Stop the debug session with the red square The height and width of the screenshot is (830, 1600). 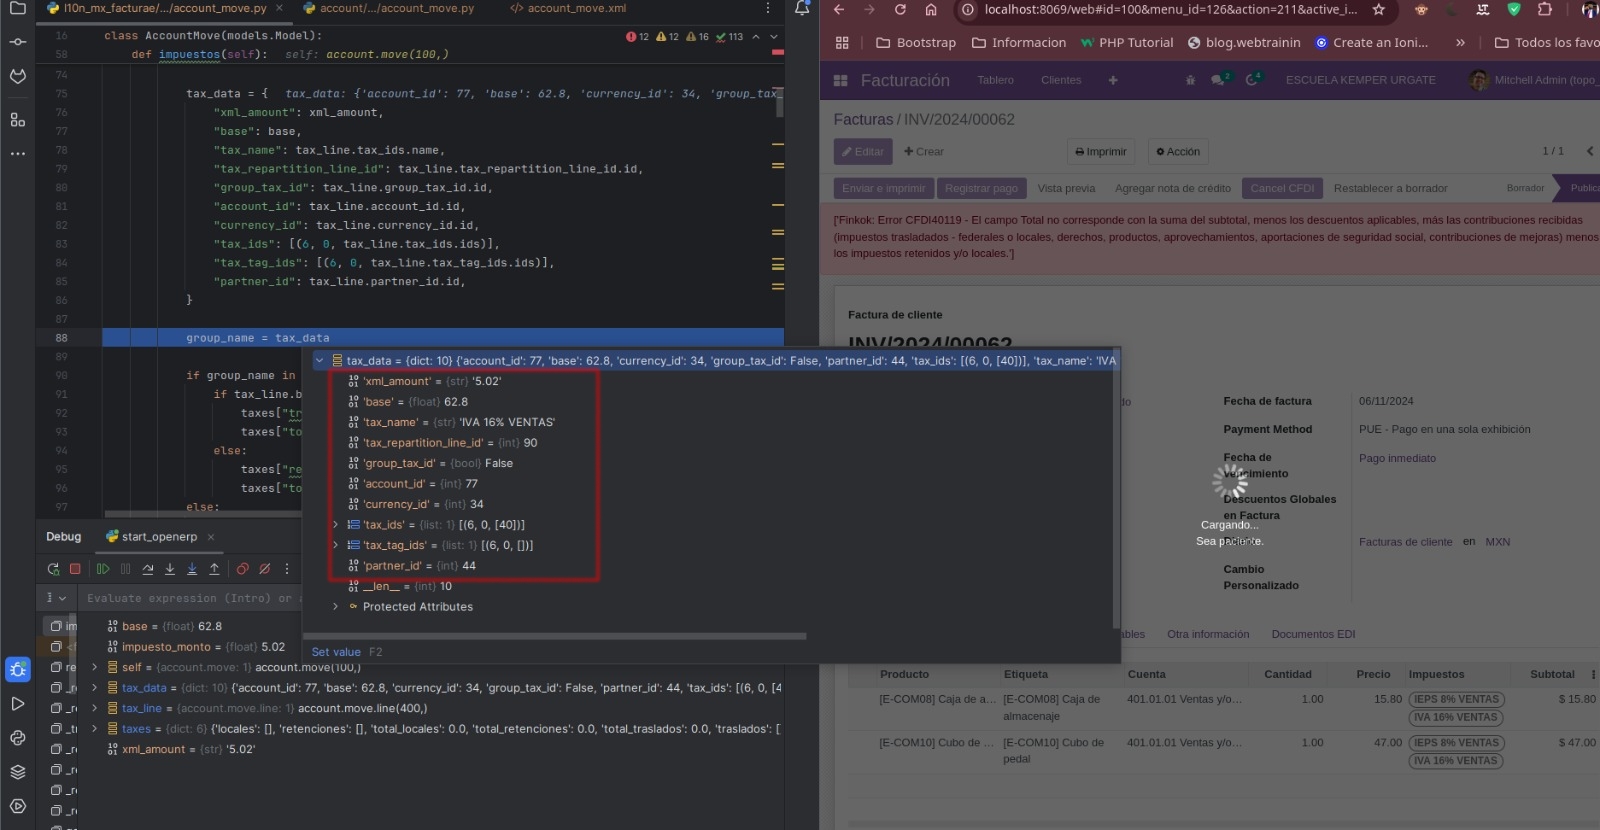click(75, 568)
